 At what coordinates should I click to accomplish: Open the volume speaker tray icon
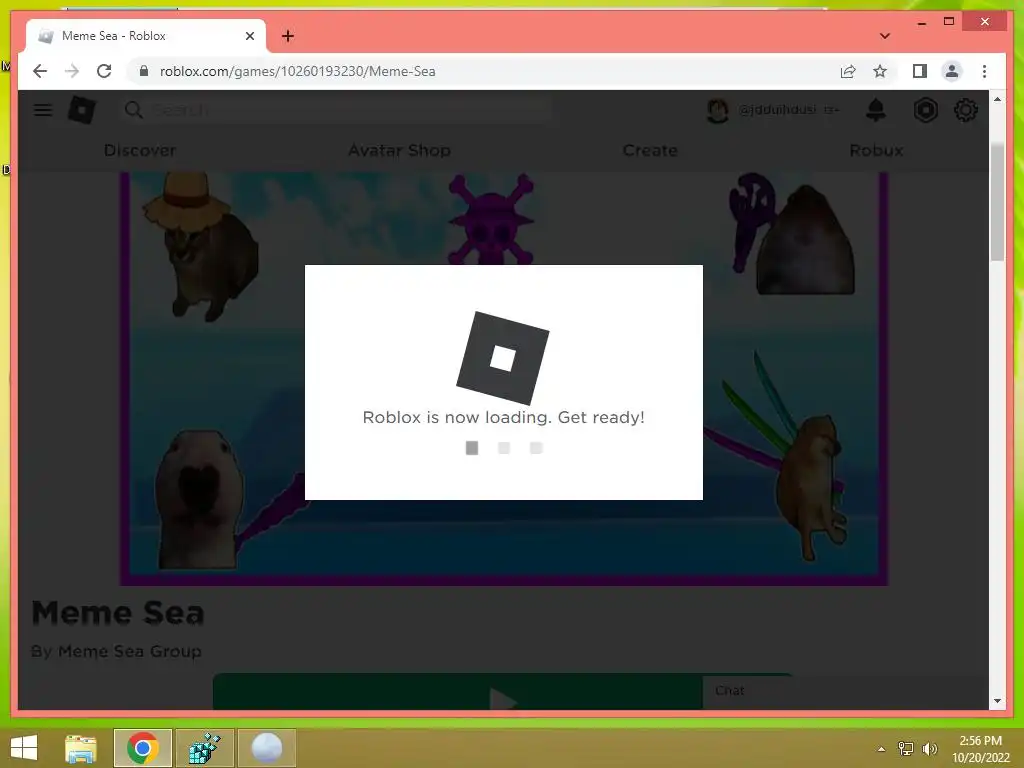point(929,748)
